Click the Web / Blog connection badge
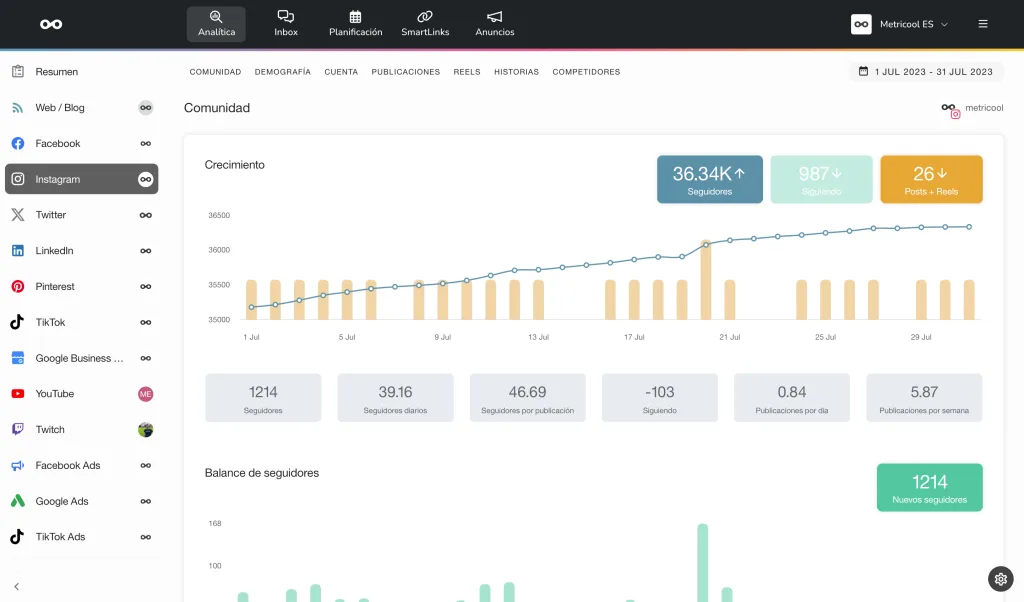 (x=146, y=108)
